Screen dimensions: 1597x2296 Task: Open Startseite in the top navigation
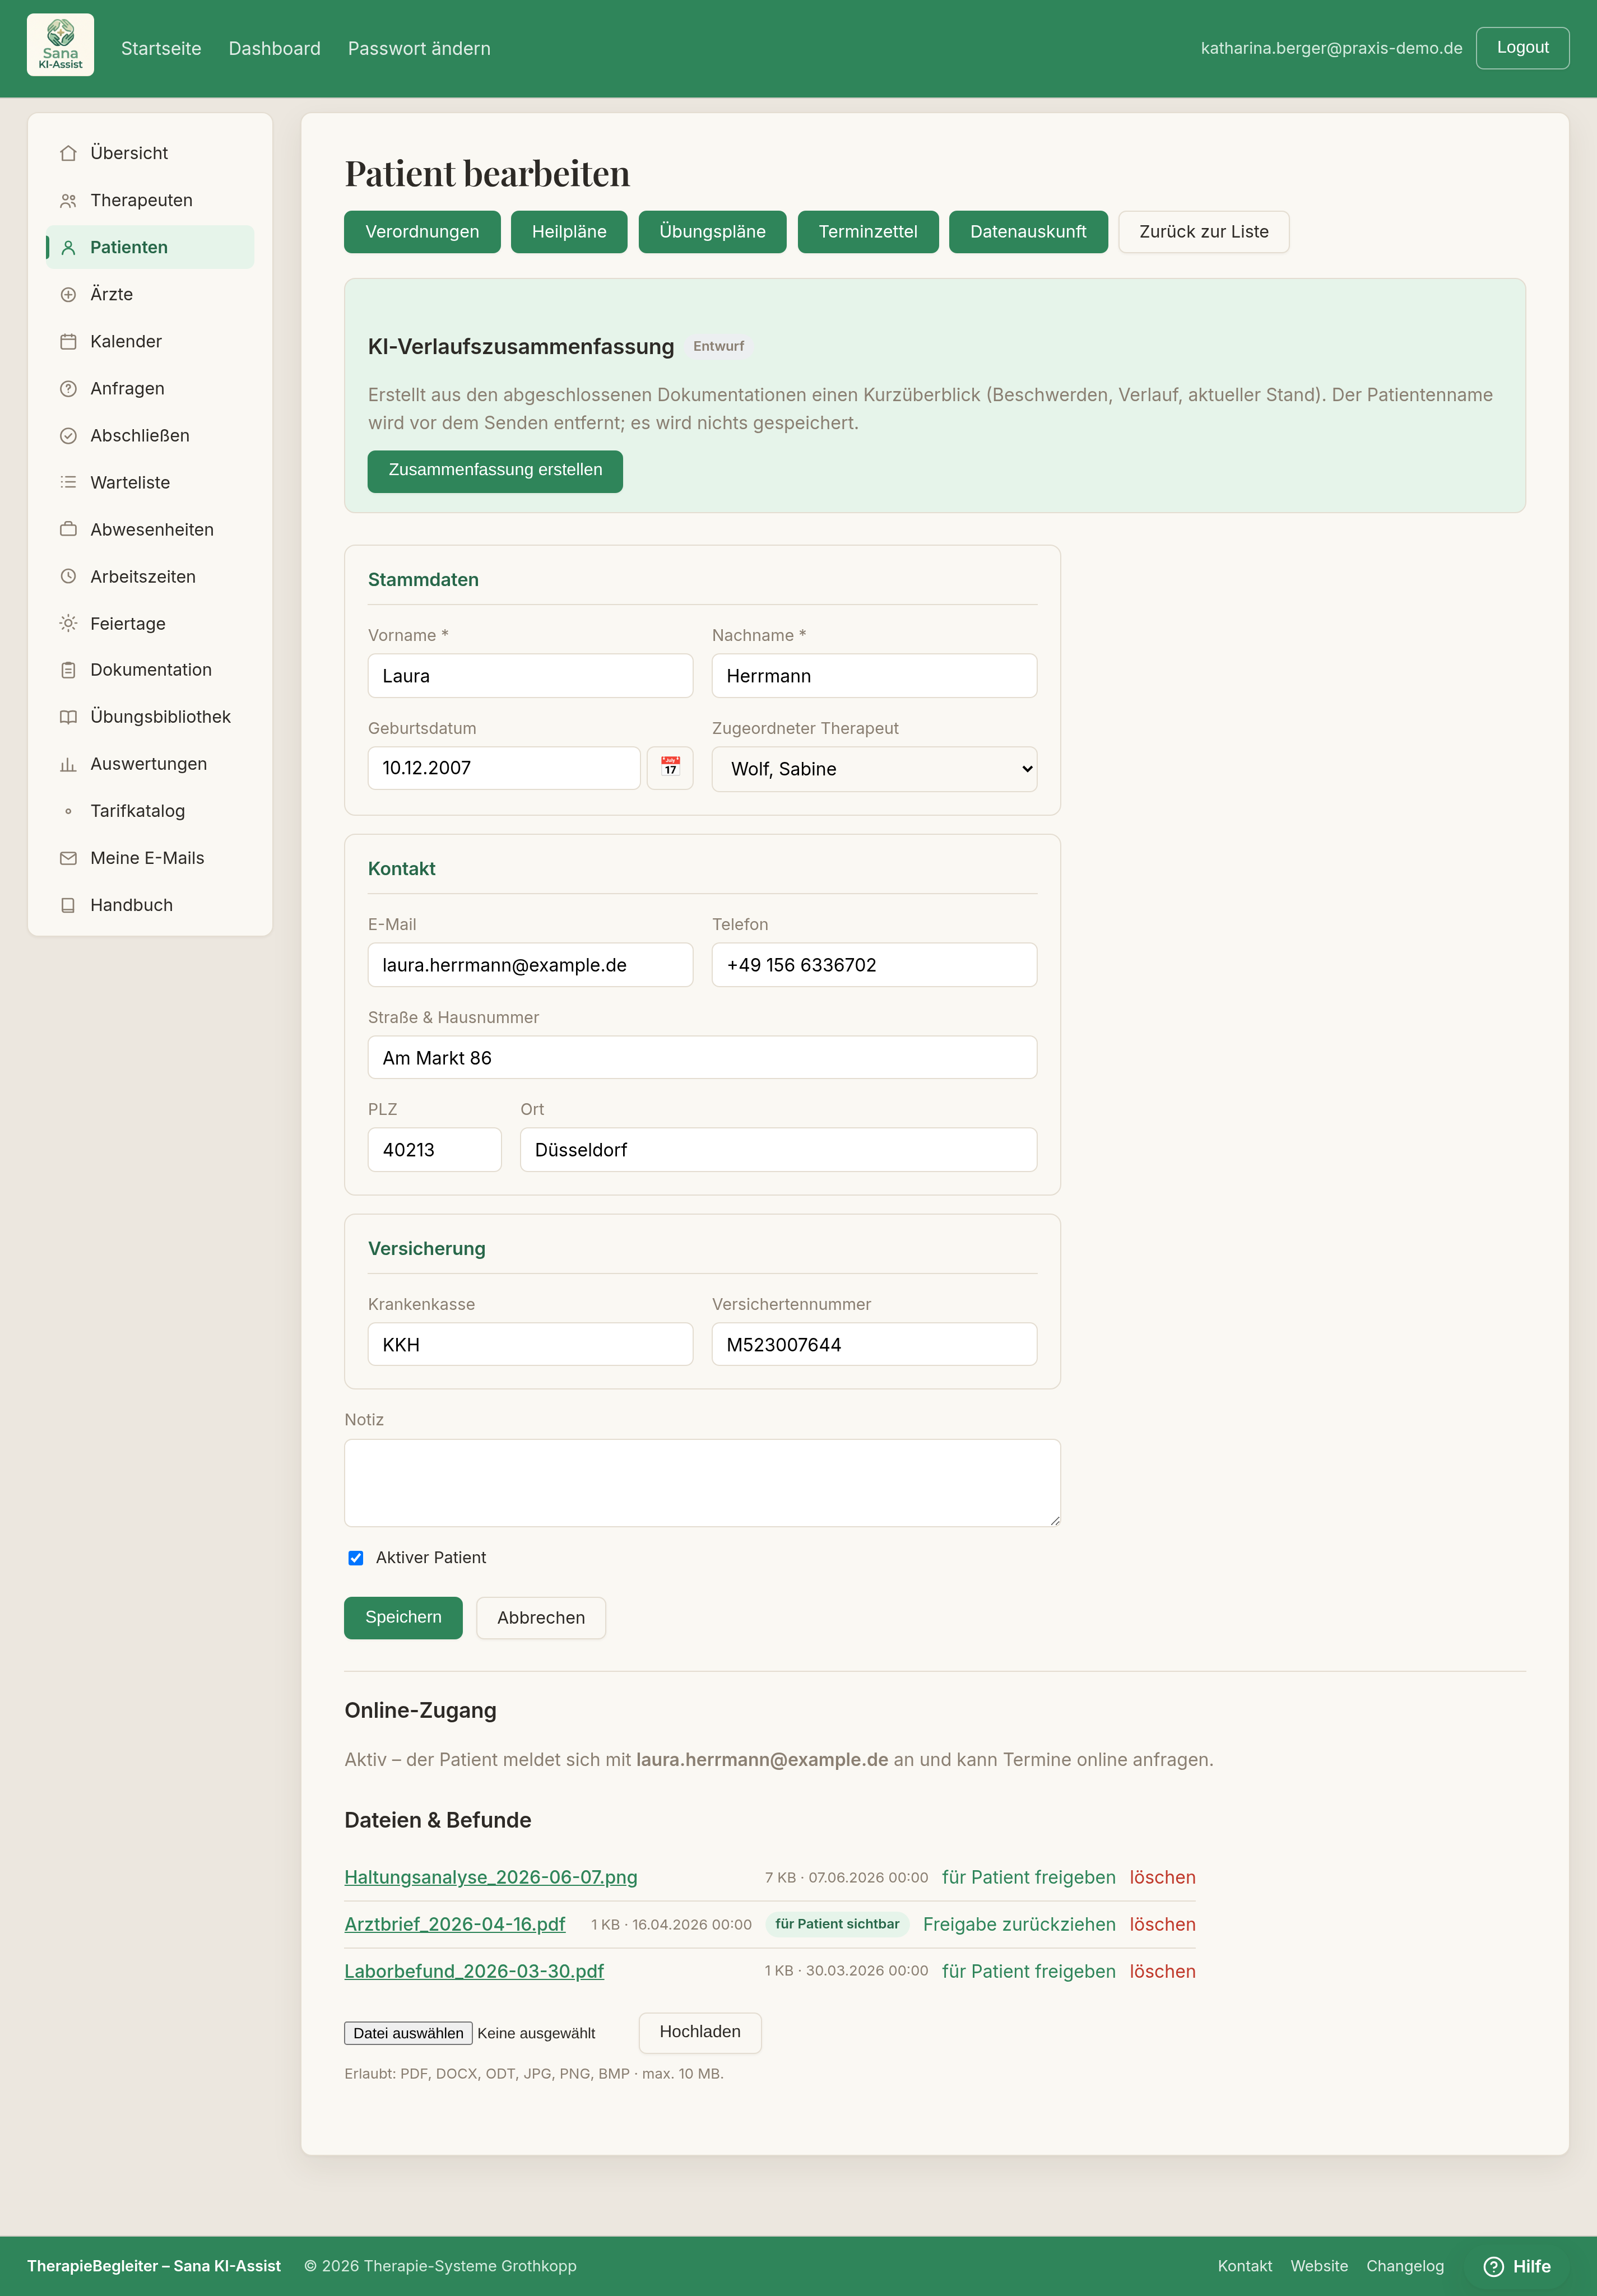coord(161,48)
